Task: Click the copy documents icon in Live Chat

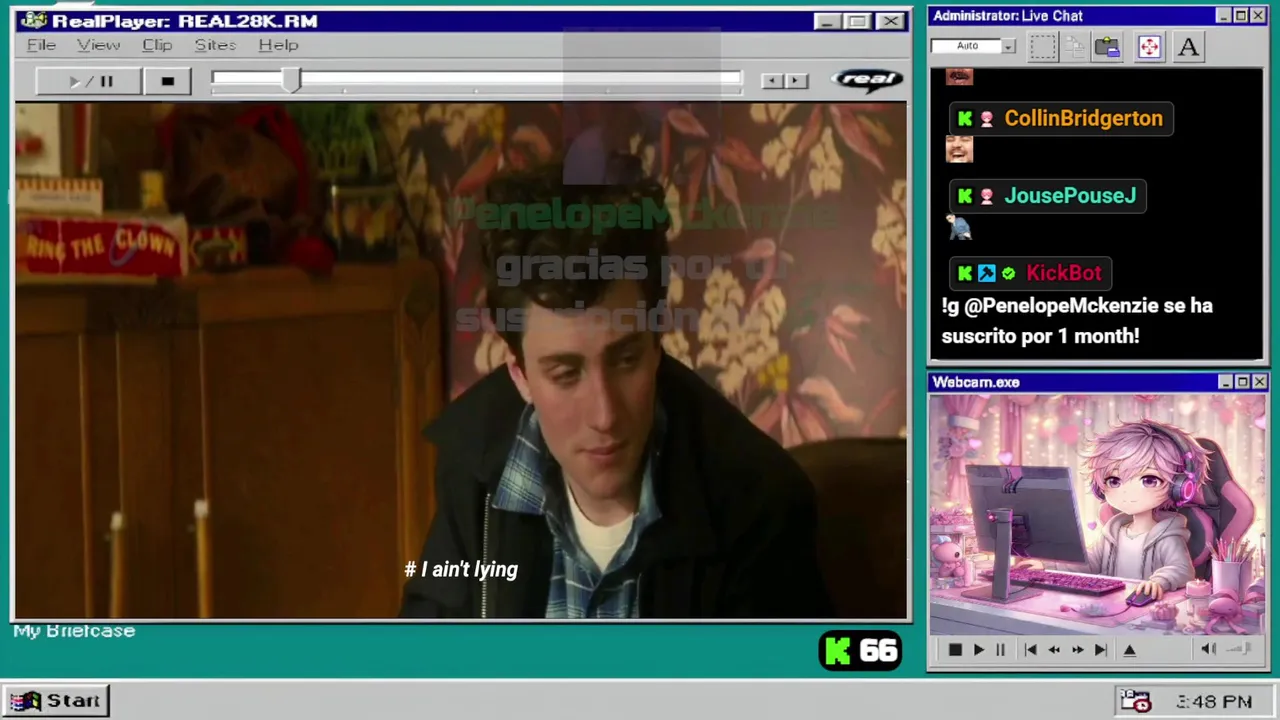Action: [x=1075, y=47]
